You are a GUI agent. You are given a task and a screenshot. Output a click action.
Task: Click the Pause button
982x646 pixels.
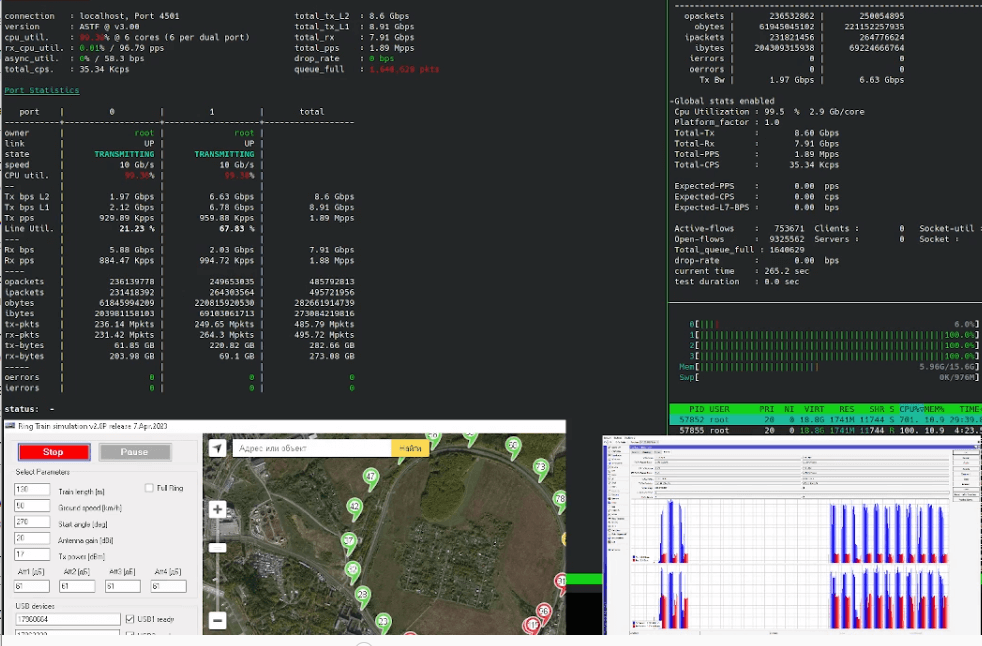(135, 452)
